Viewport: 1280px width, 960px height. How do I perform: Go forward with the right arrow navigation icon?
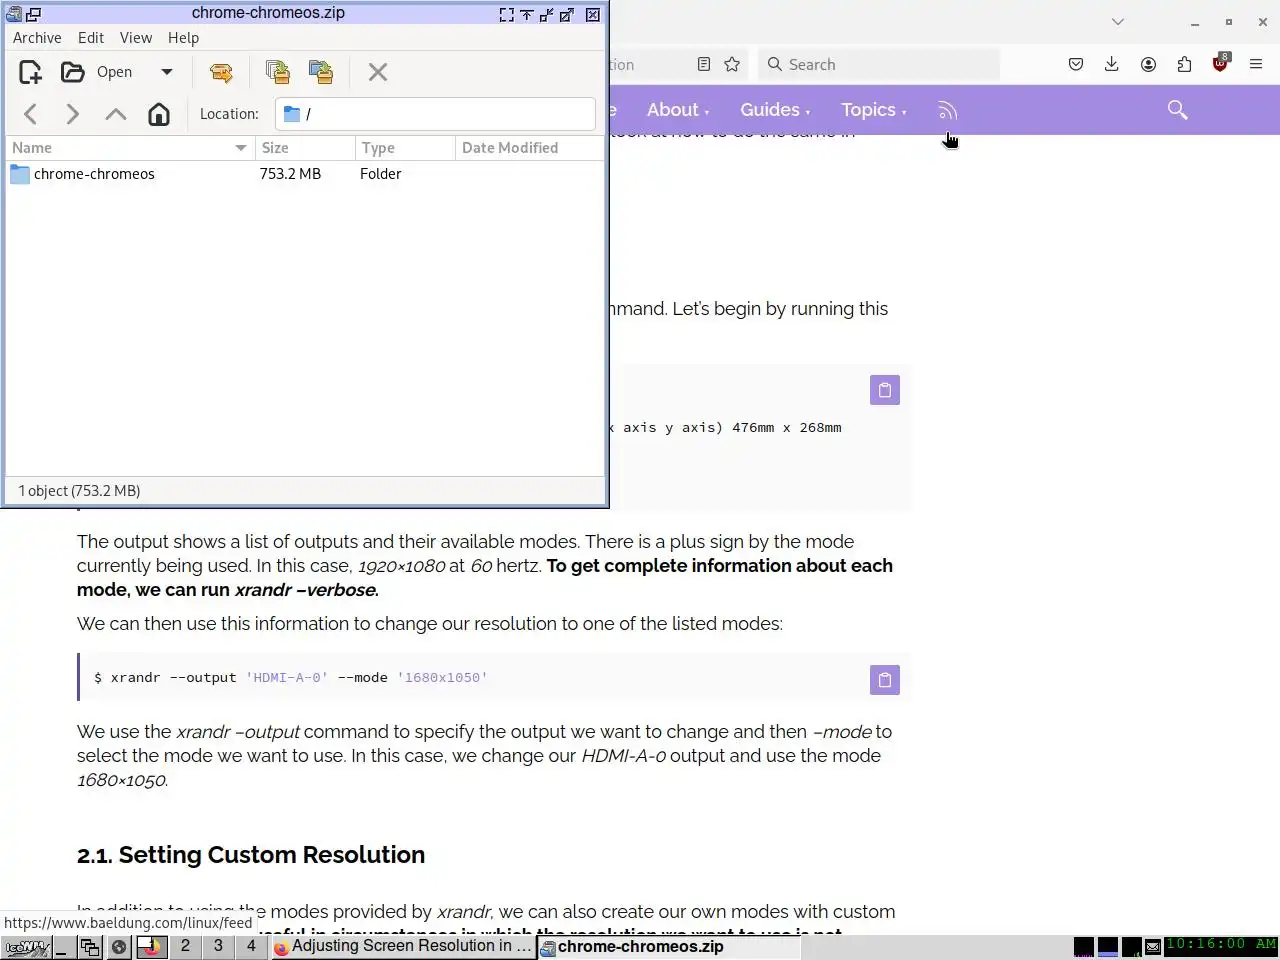(73, 114)
